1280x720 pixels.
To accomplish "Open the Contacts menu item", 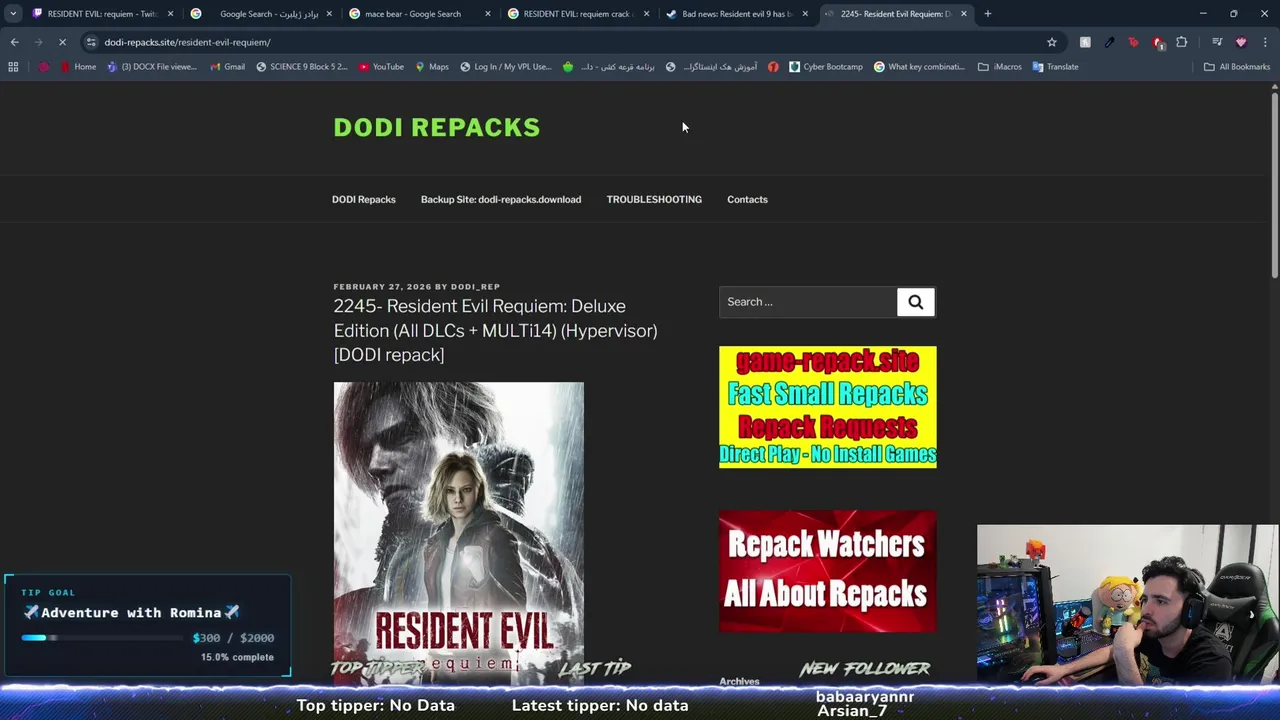I will [x=747, y=199].
